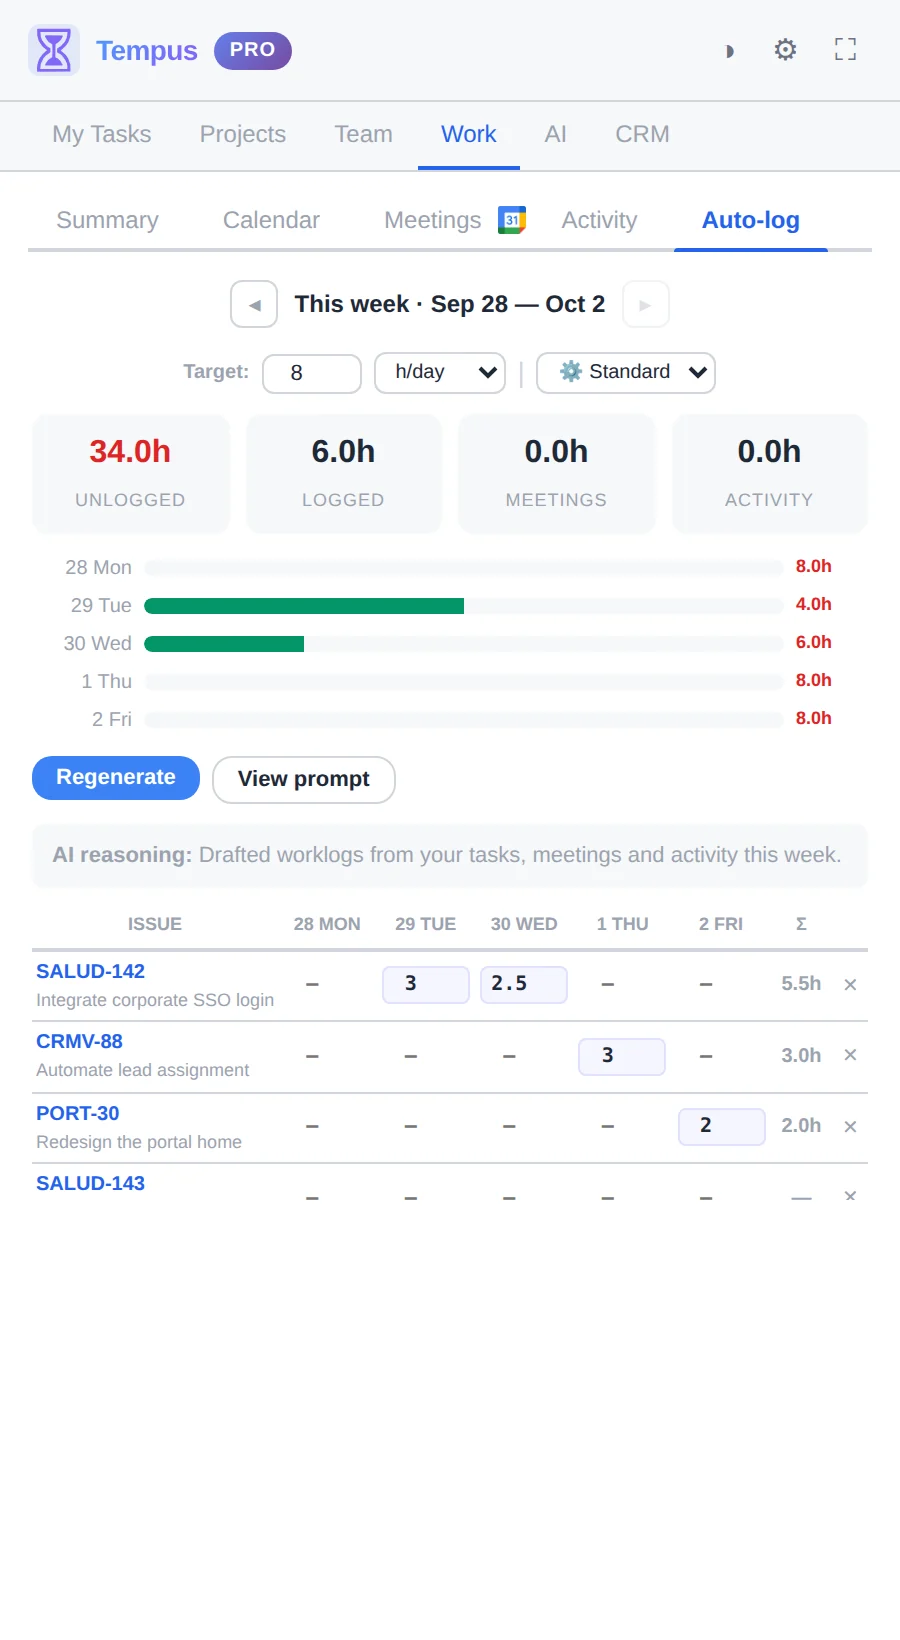Open the SALUD-143 issue link
This screenshot has width=900, height=1640.
[x=90, y=1183]
